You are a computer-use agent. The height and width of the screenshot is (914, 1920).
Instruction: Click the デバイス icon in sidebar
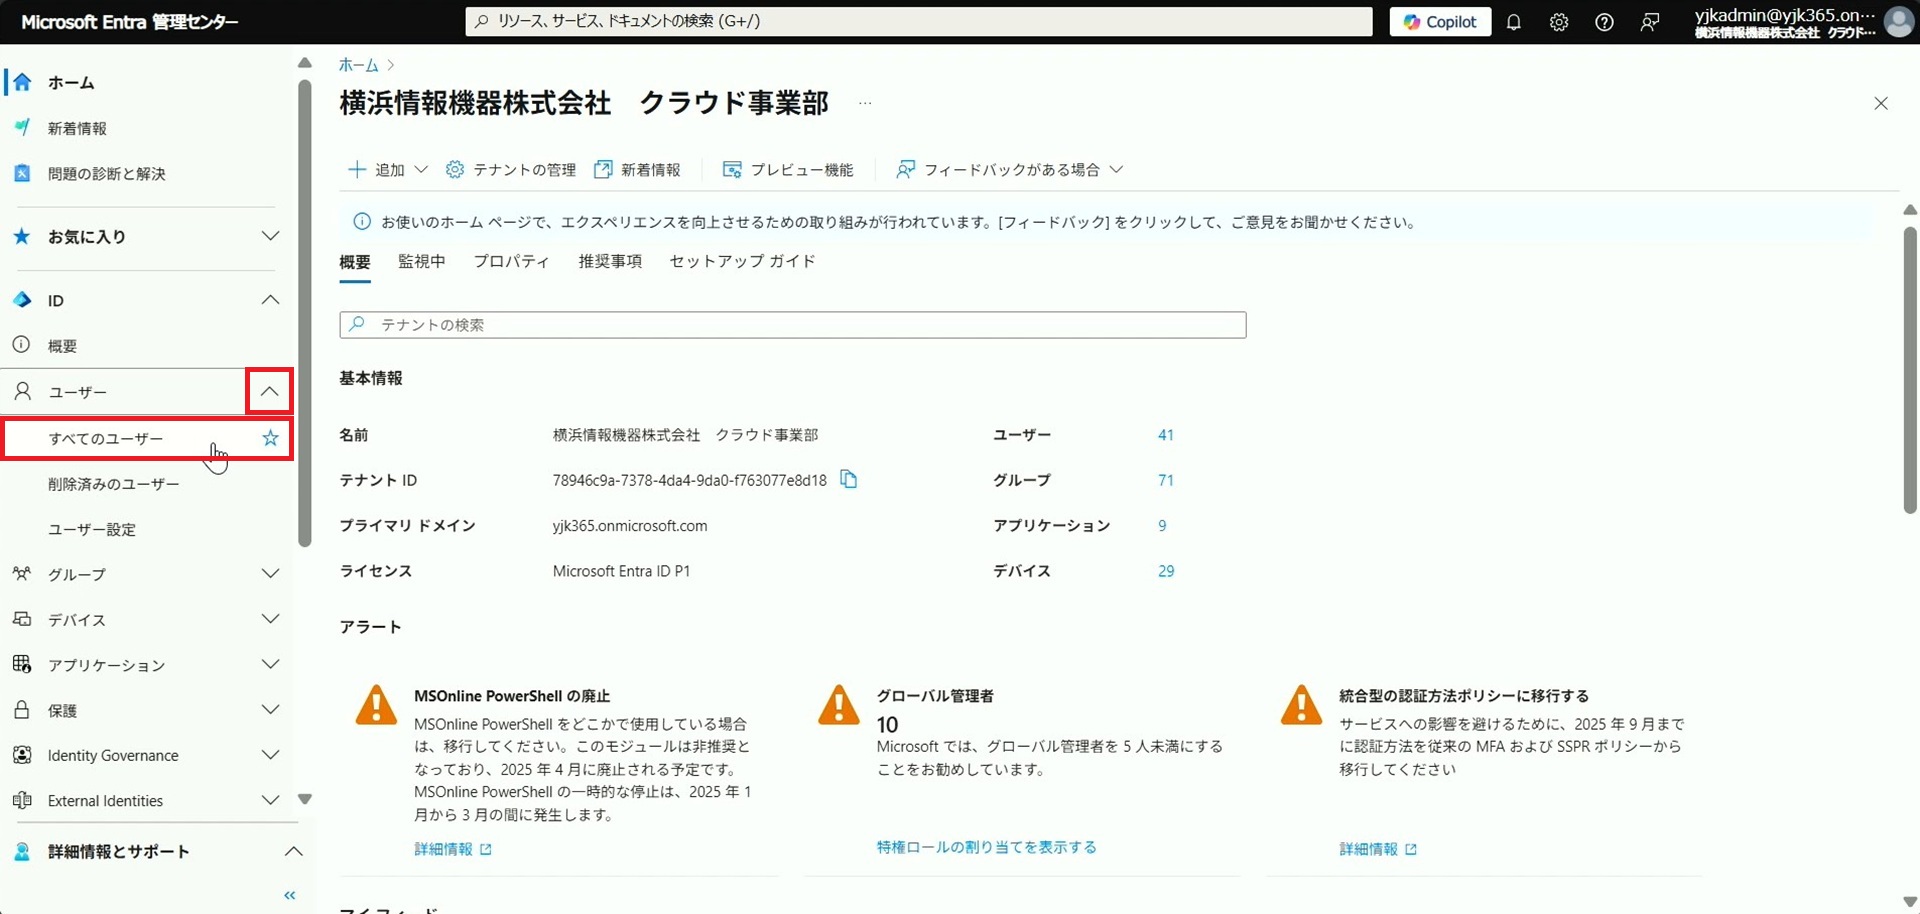tap(21, 619)
